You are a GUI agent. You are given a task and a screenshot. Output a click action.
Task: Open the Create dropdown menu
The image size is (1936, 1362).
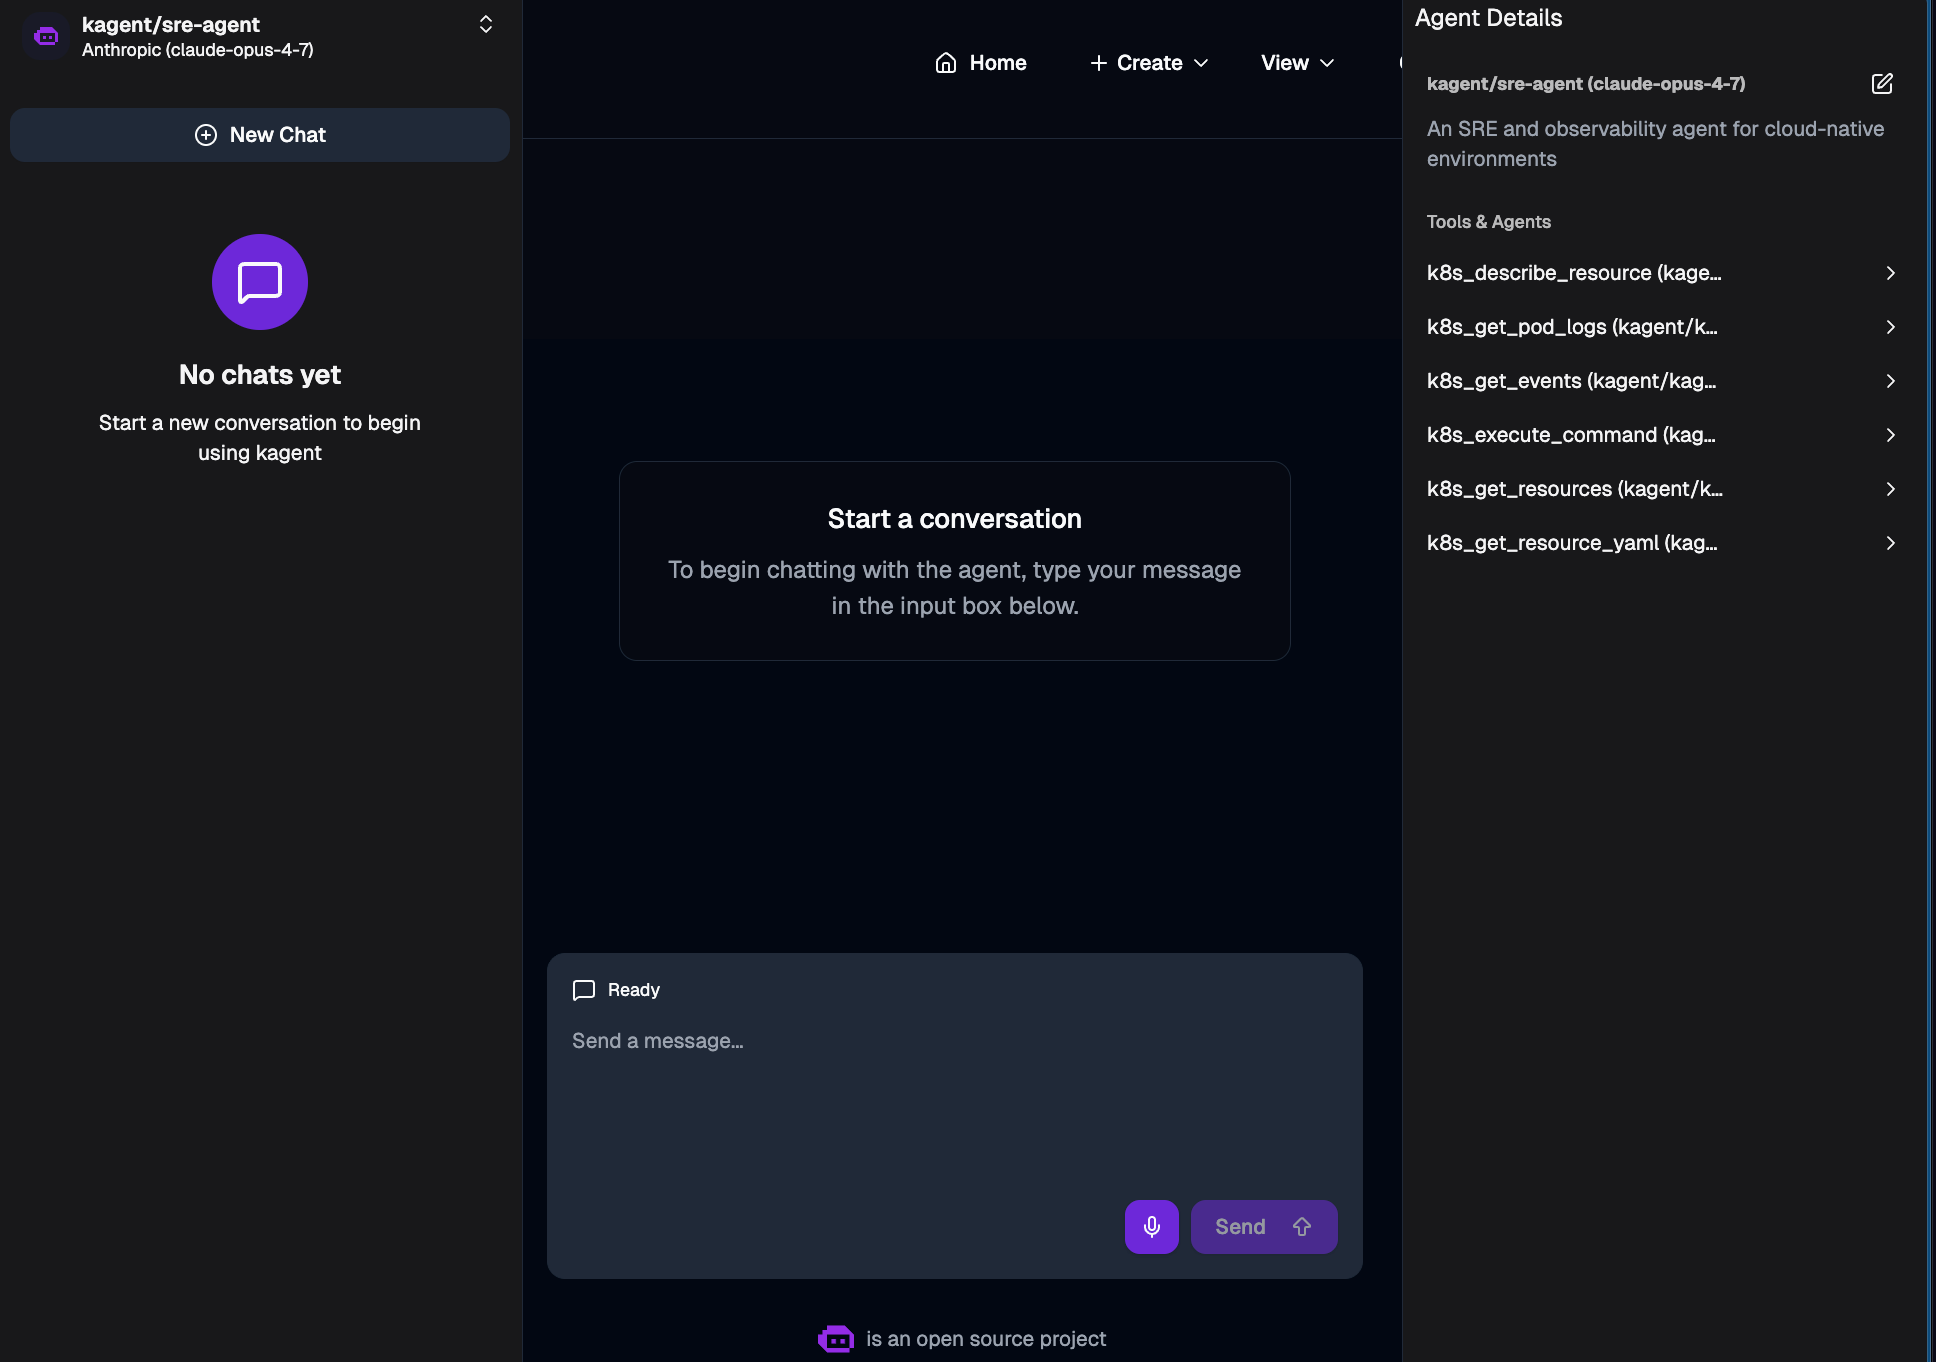[x=1150, y=63]
